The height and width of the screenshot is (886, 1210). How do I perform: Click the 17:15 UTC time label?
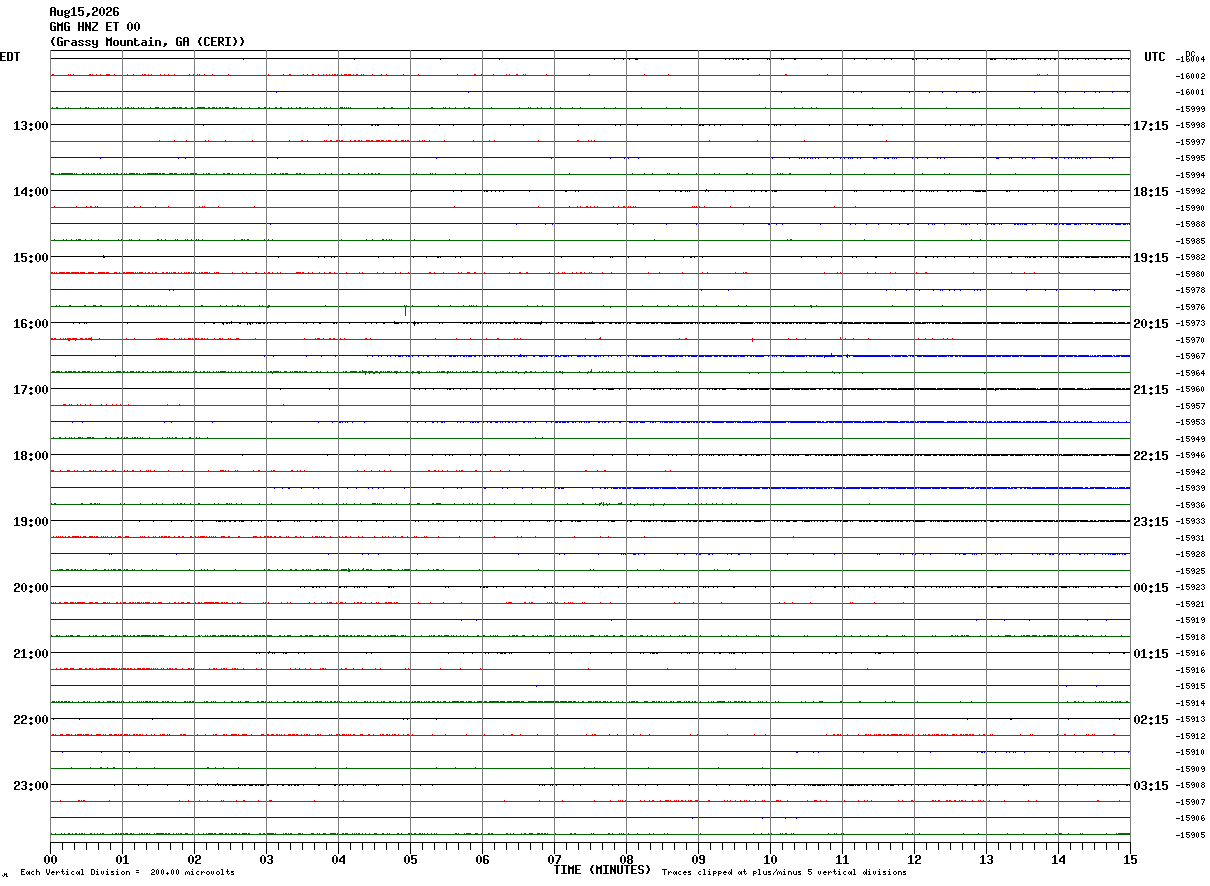coord(1150,126)
